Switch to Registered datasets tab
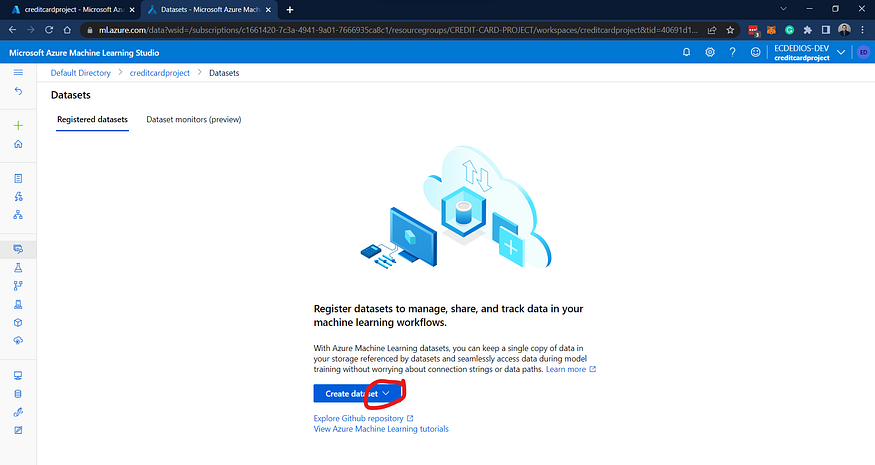The height and width of the screenshot is (465, 875). 93,119
